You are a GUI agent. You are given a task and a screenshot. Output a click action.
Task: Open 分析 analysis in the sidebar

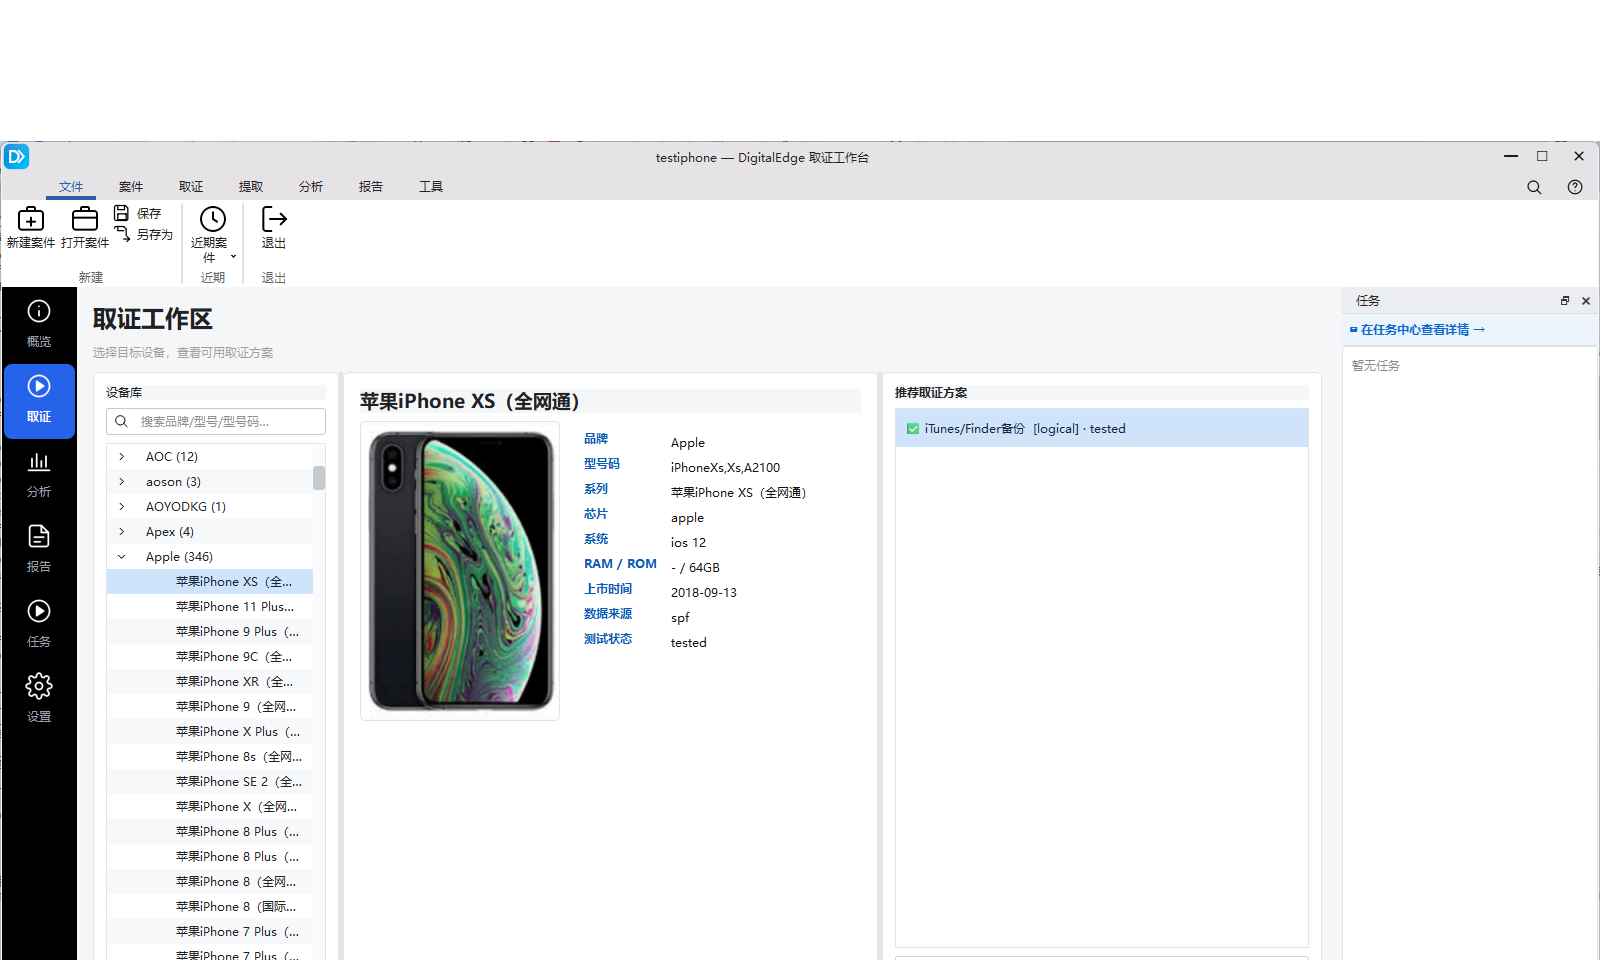(x=39, y=475)
